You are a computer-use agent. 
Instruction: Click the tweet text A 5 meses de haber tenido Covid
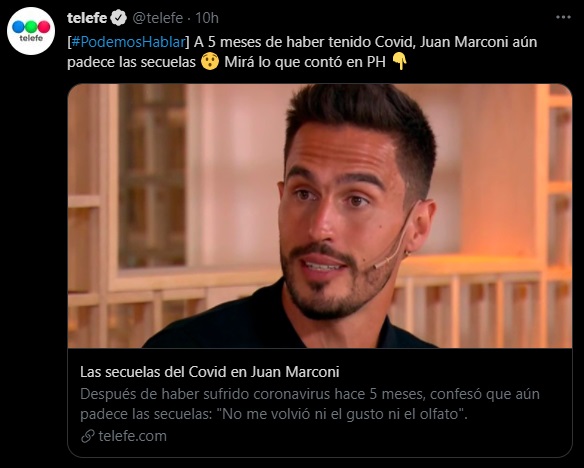click(x=305, y=42)
